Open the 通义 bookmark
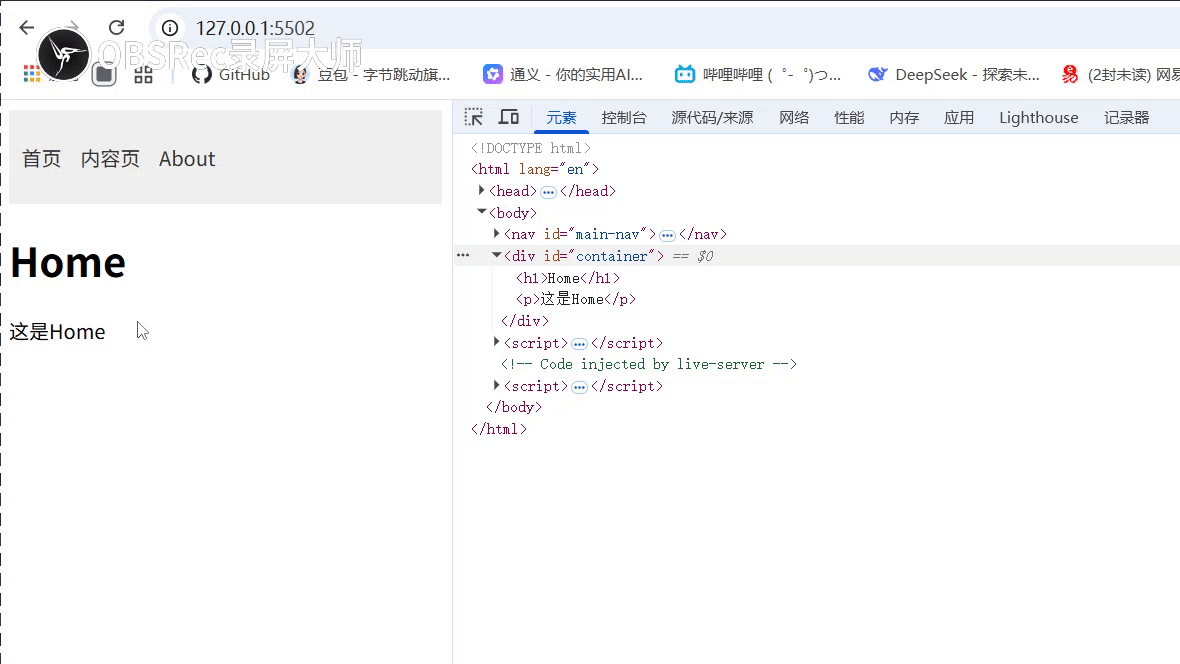The width and height of the screenshot is (1180, 664). [x=564, y=75]
